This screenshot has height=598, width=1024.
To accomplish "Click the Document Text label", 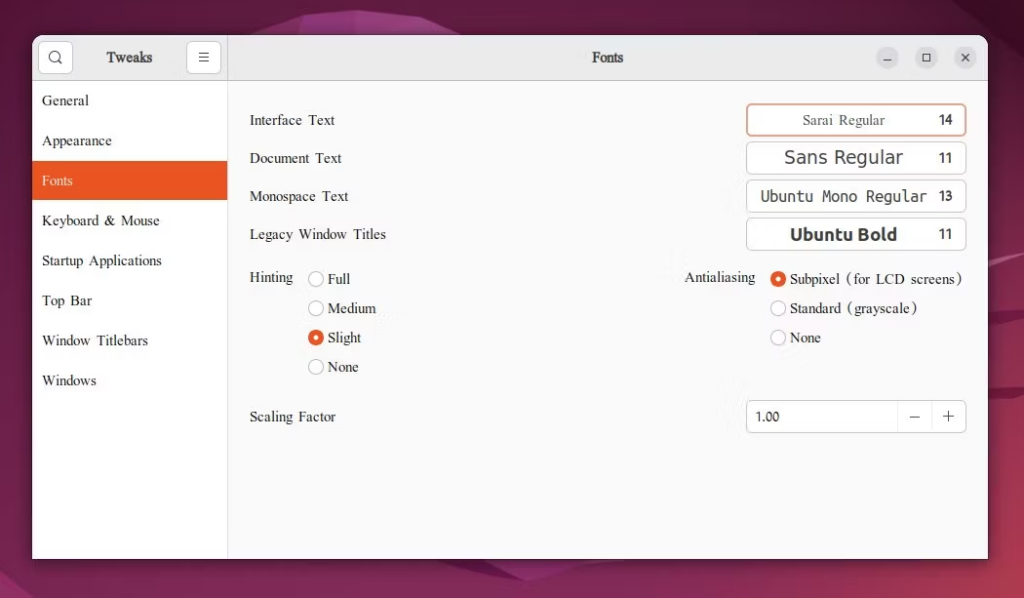I will [295, 158].
